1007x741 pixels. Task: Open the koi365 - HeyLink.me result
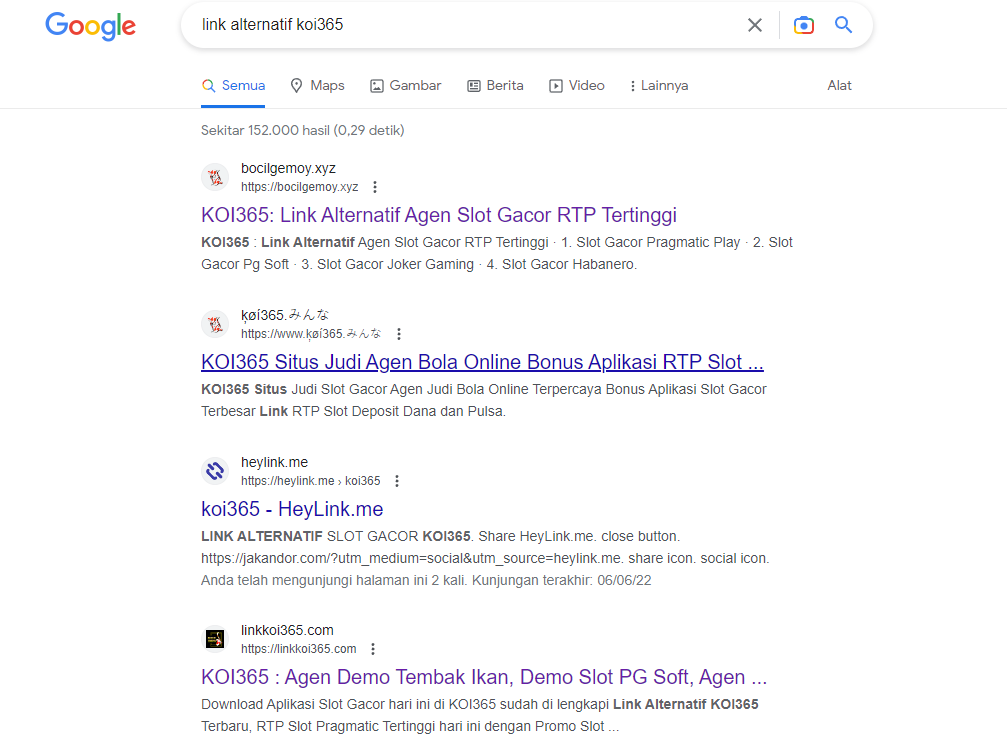click(x=292, y=509)
